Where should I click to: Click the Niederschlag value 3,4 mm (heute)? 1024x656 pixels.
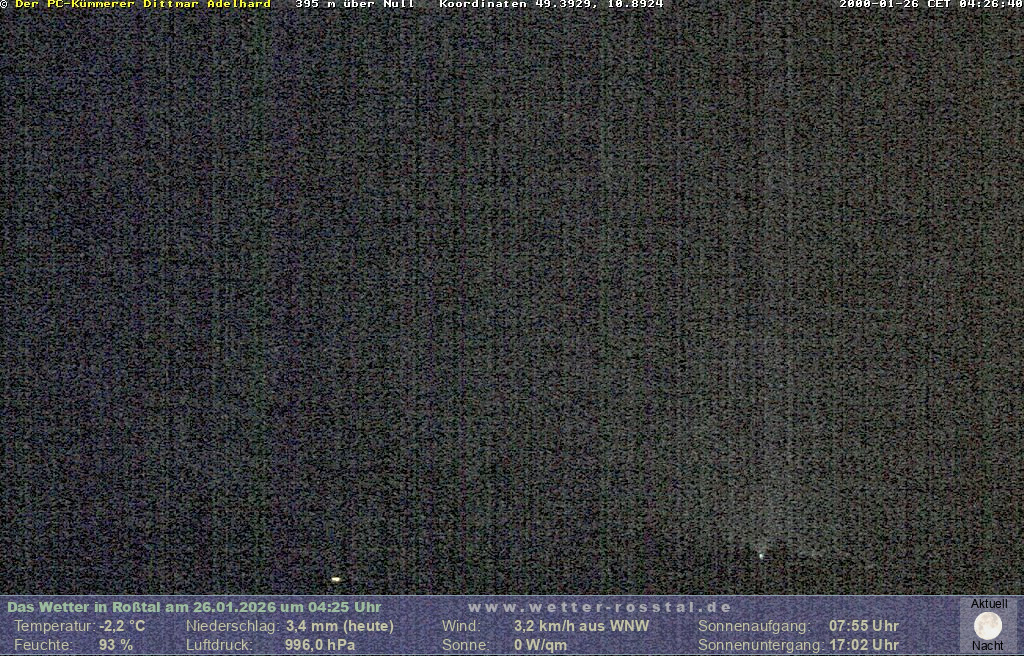[x=340, y=626]
